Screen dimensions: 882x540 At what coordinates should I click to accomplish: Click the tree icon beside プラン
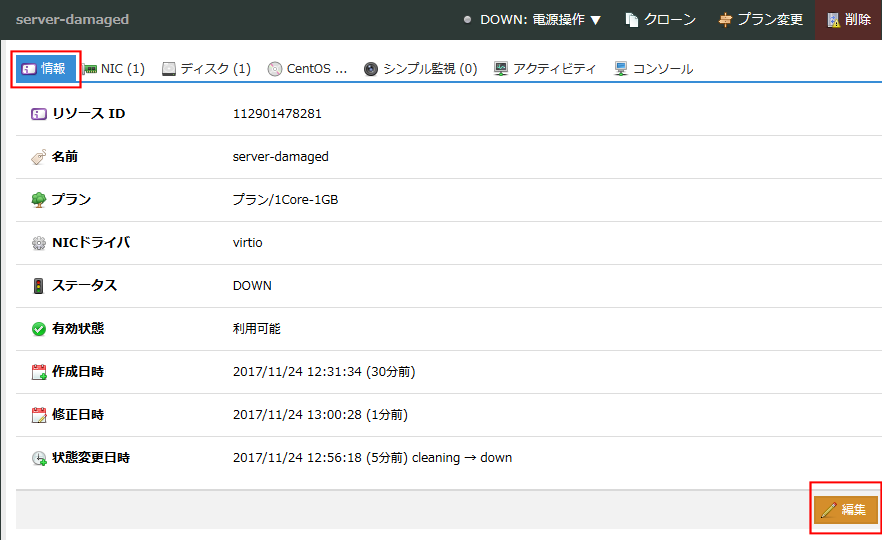point(39,200)
